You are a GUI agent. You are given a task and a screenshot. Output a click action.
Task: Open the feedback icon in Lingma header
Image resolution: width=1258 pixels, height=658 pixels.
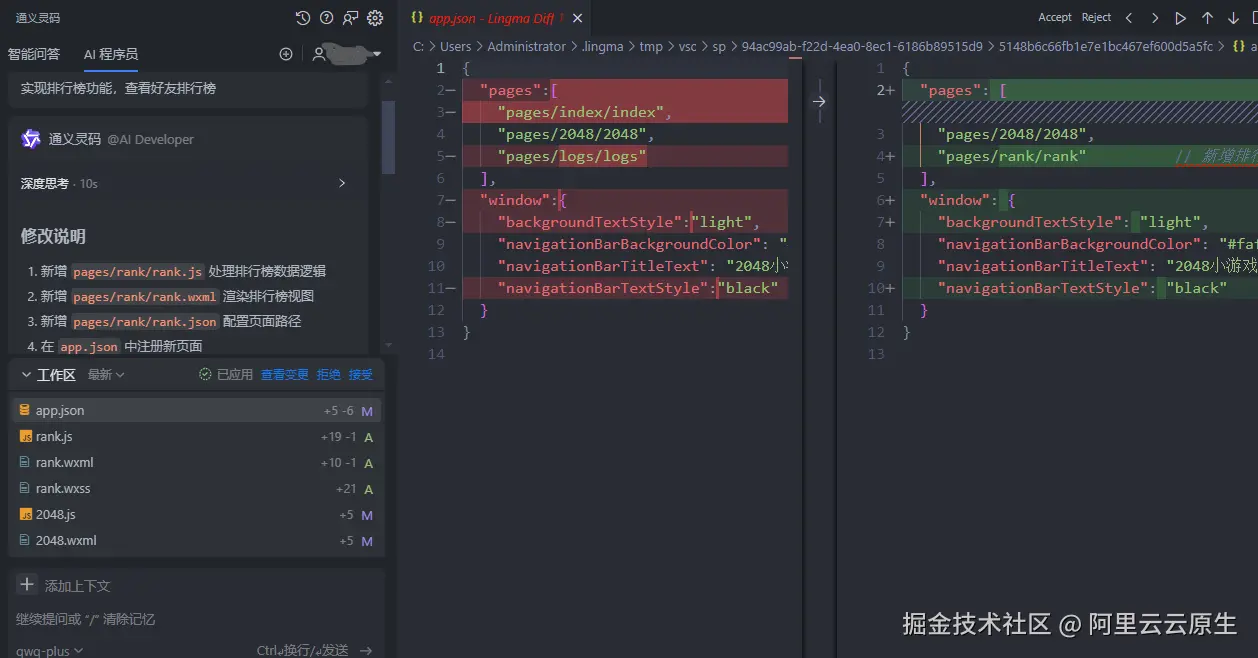[351, 18]
